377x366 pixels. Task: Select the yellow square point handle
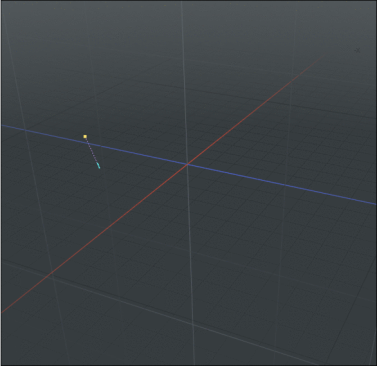pos(85,136)
